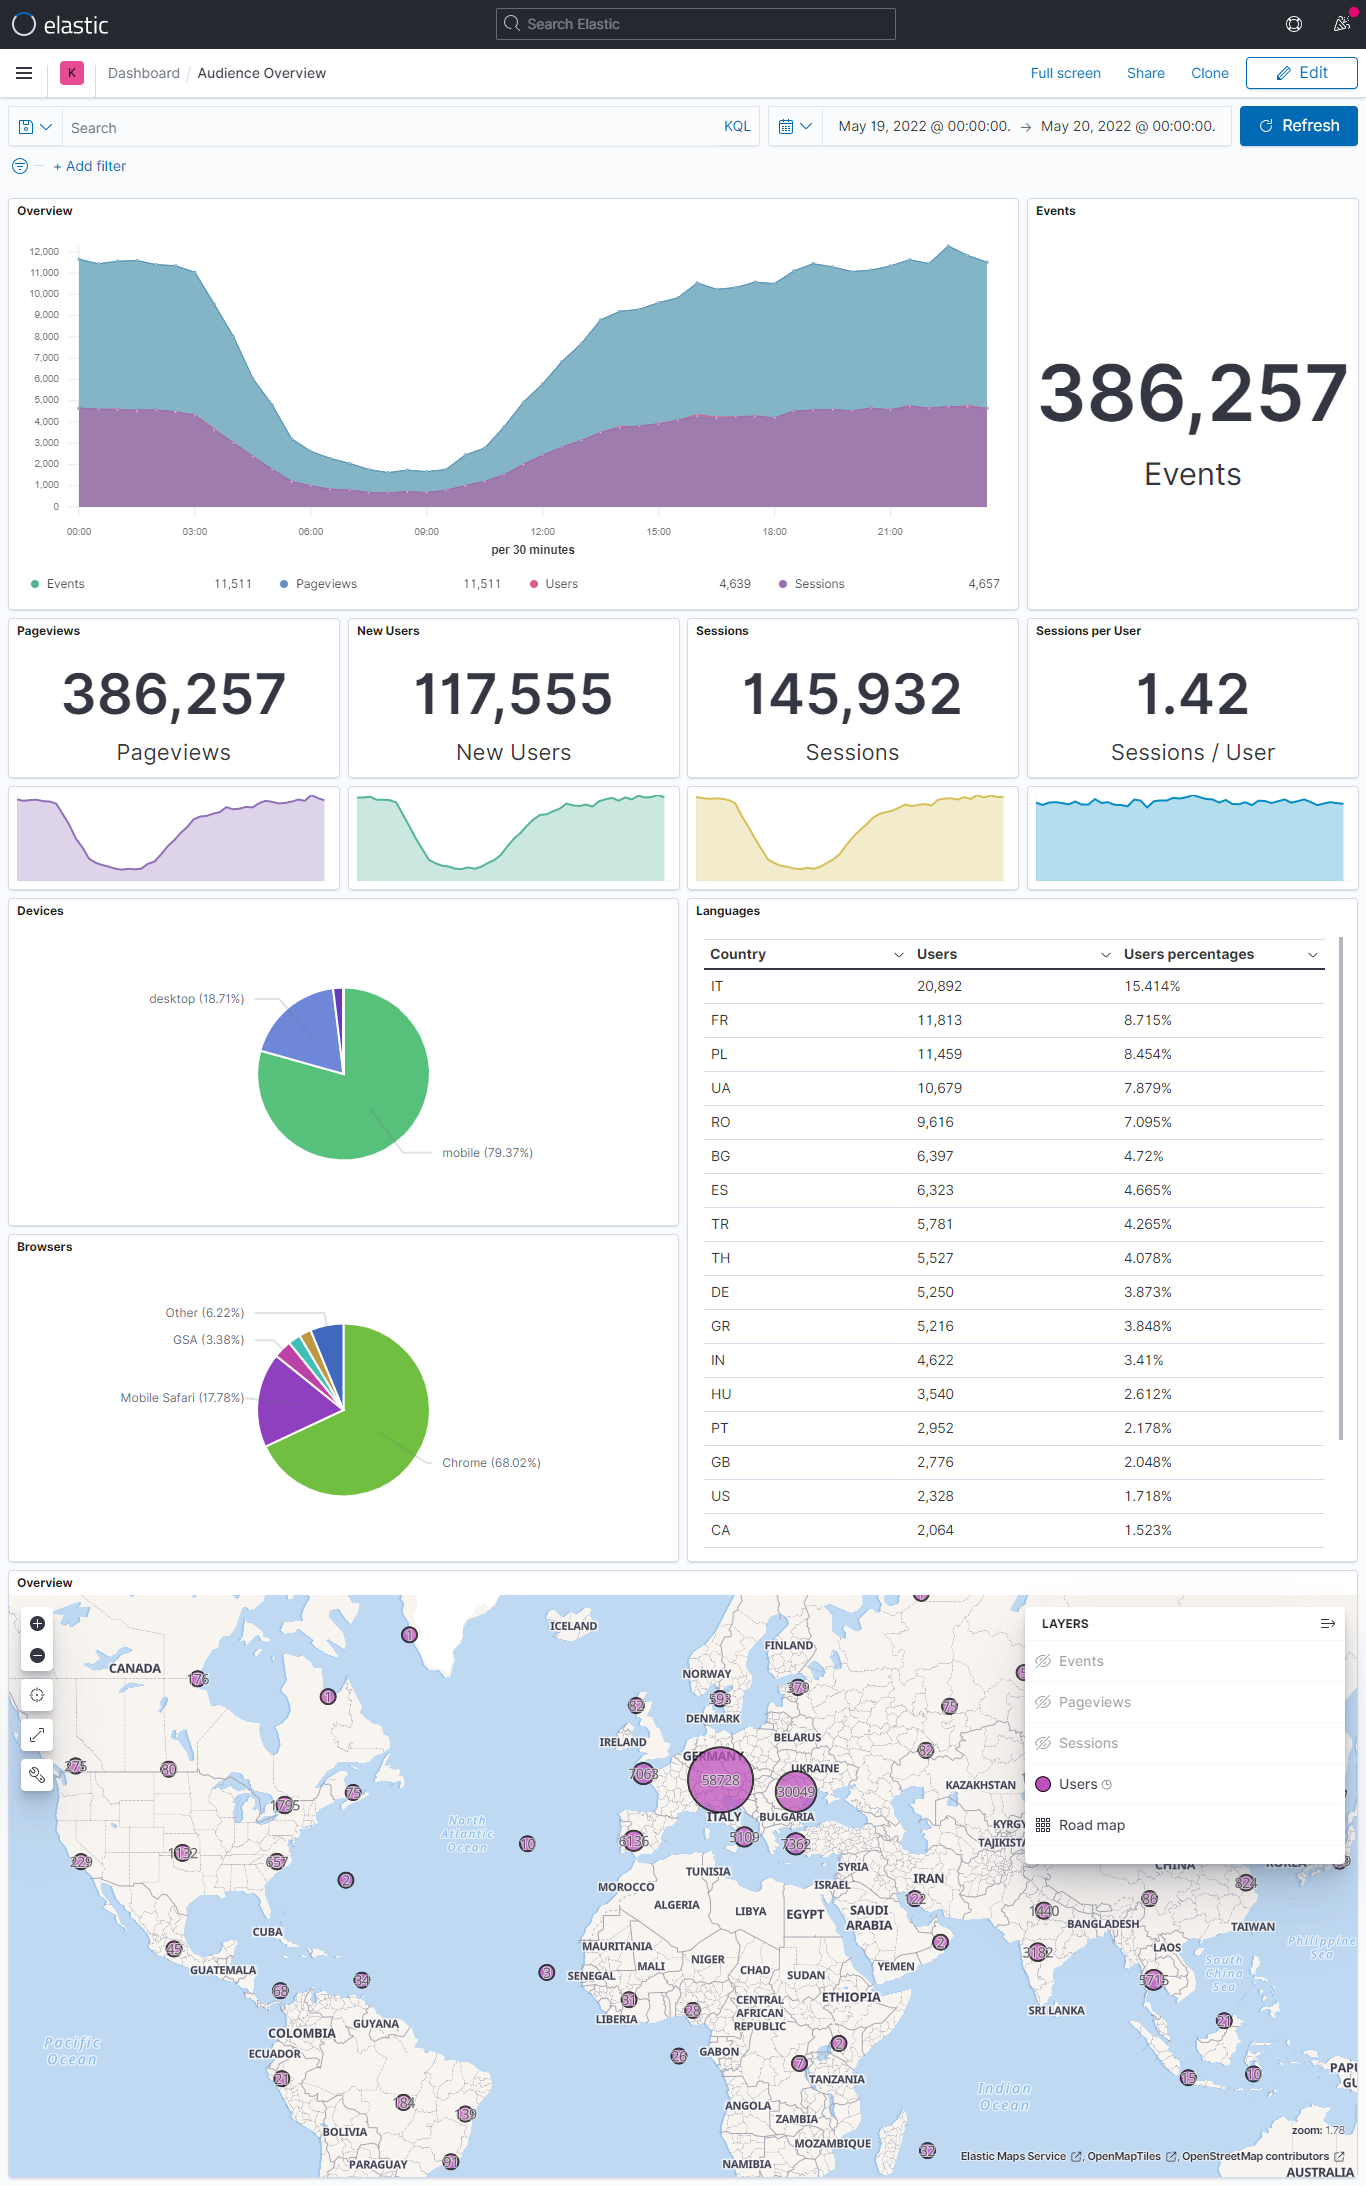Expand the map to full screen
This screenshot has width=1366, height=2186.
pos(37,1735)
